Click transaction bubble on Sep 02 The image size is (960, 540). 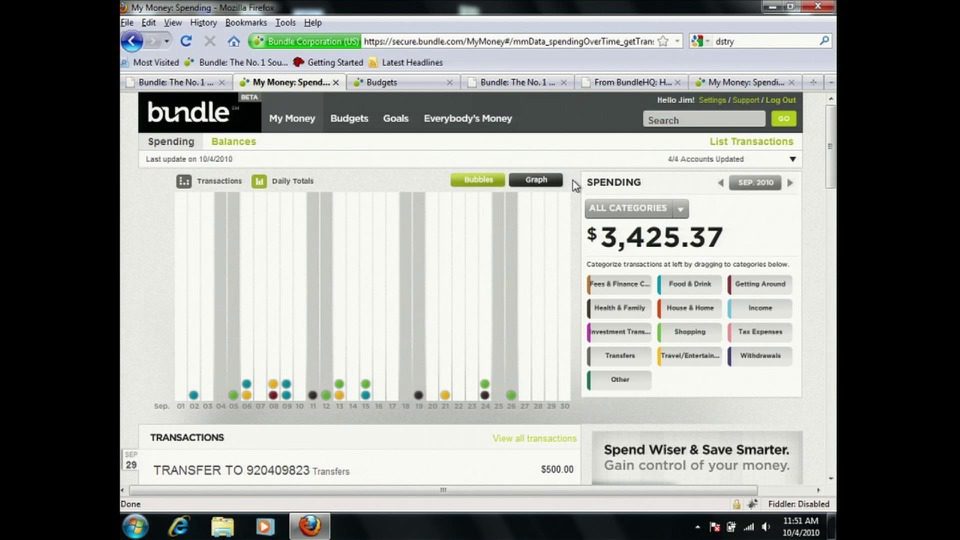[193, 395]
